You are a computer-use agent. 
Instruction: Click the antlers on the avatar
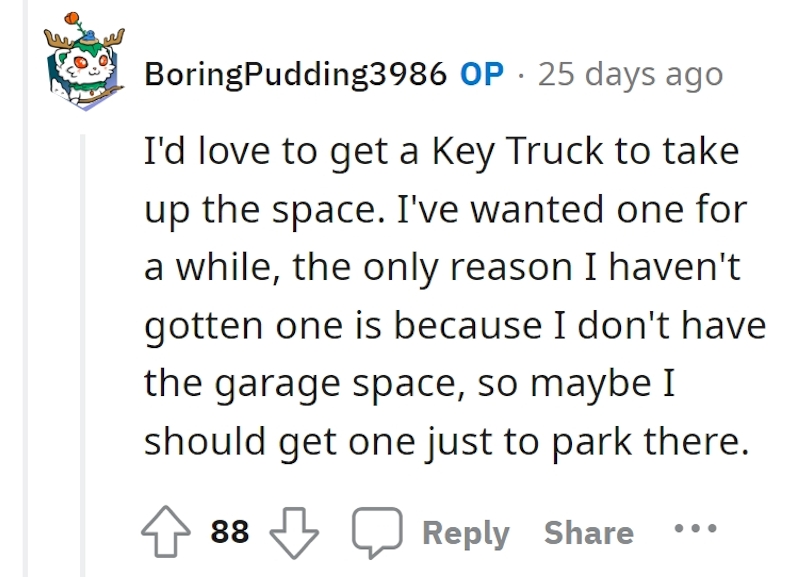[85, 38]
